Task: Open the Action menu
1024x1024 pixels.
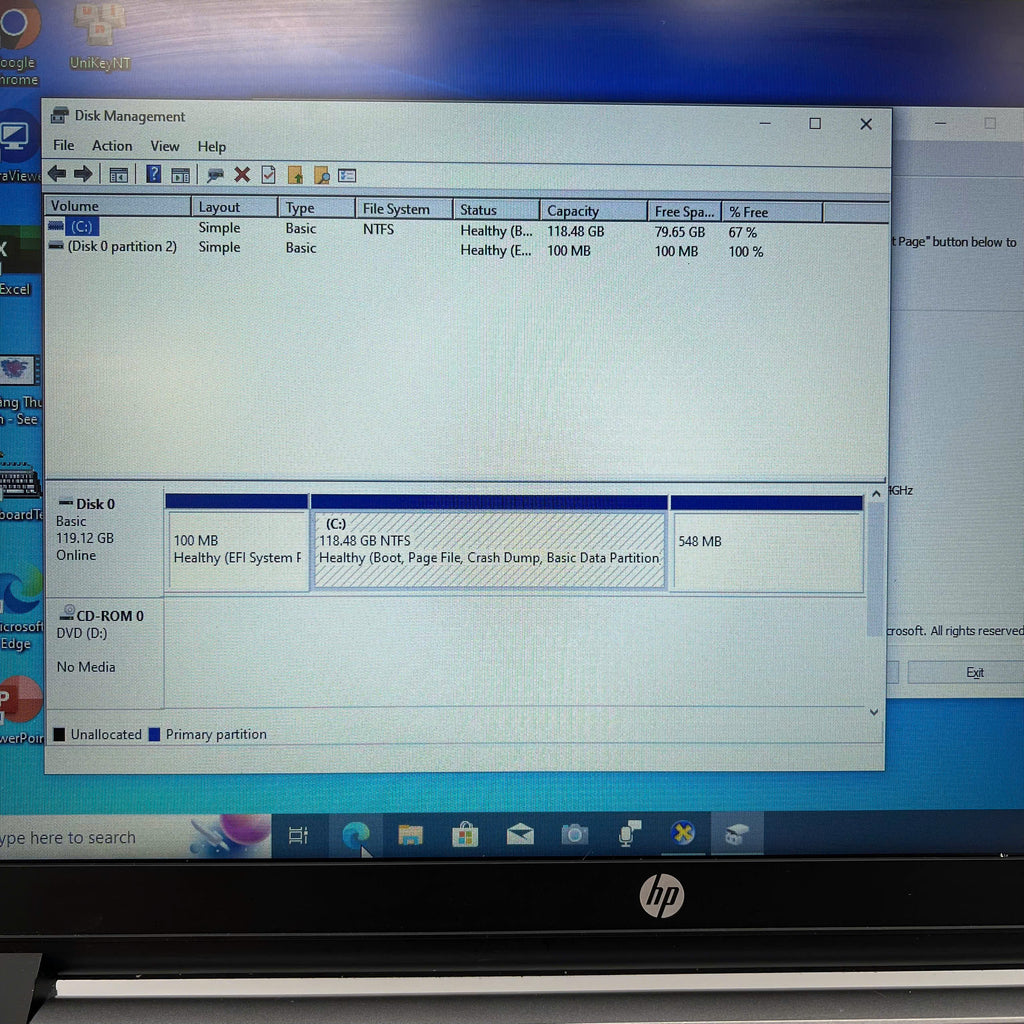Action: 112,146
